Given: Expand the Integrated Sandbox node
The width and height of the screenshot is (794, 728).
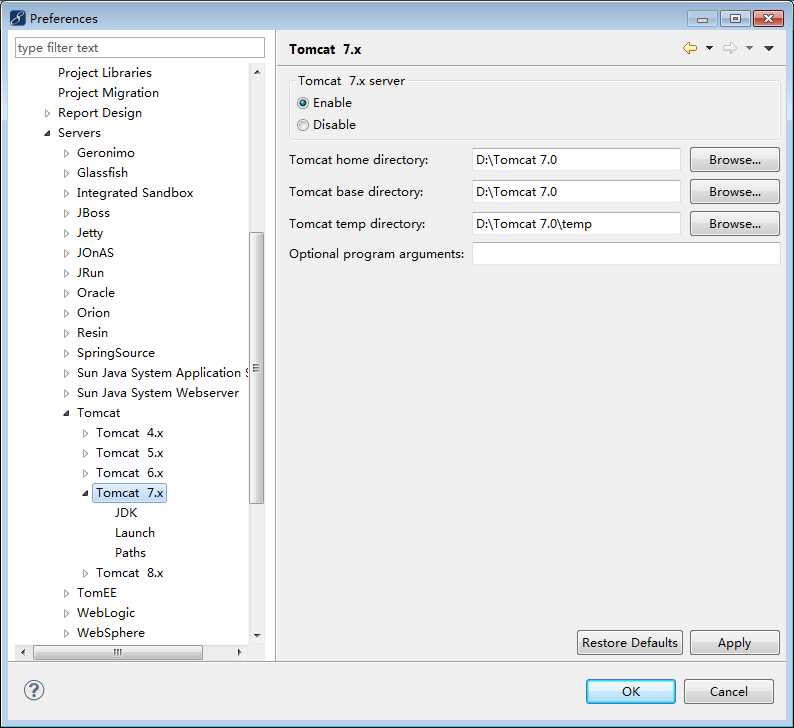Looking at the screenshot, I should pos(66,193).
